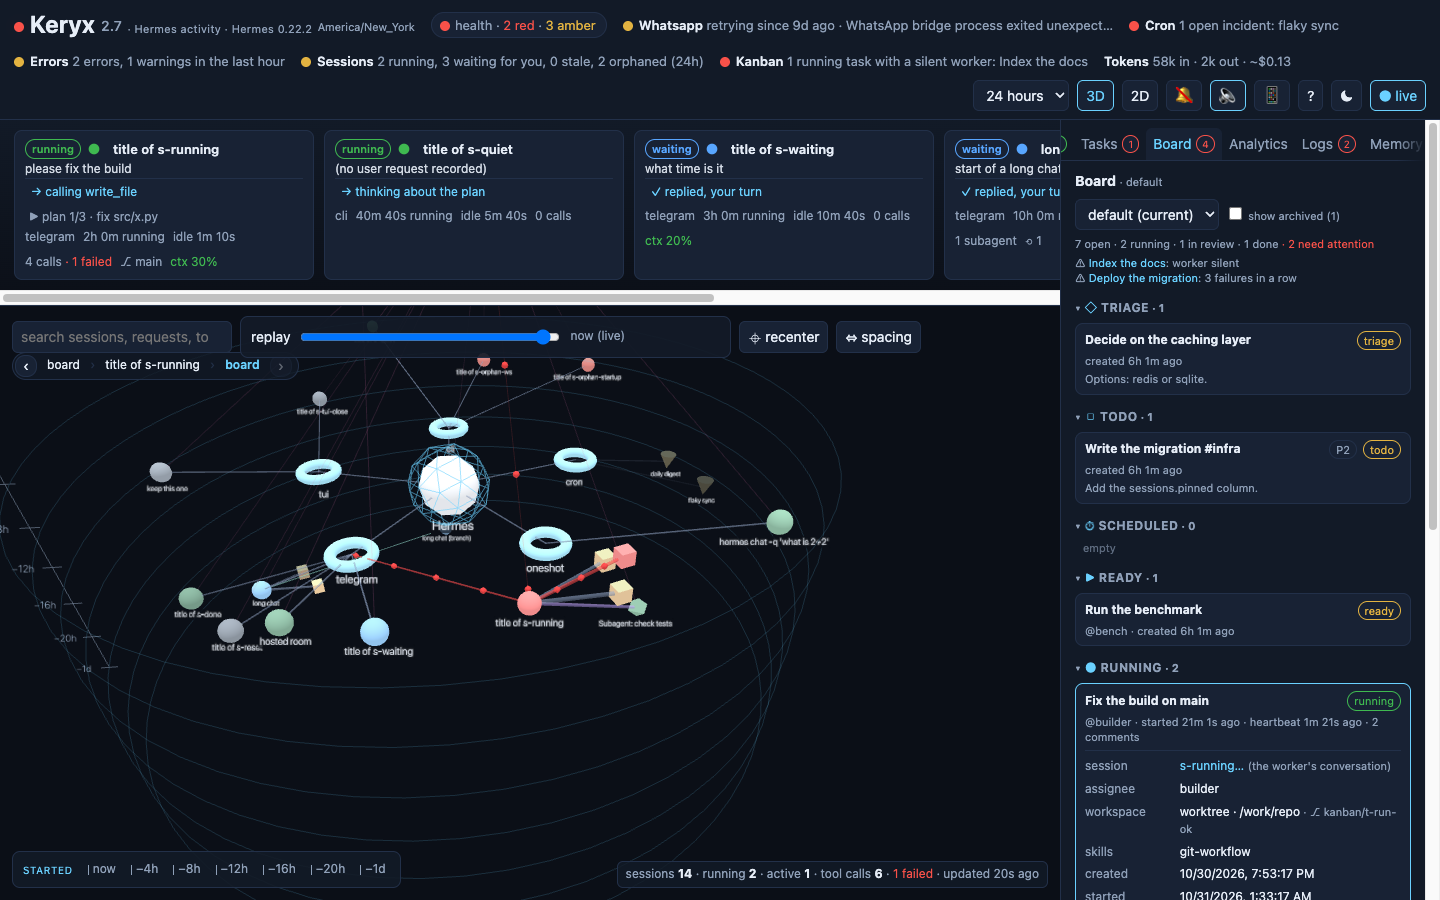
Task: Toggle the muted notifications bell icon
Action: click(x=1184, y=96)
